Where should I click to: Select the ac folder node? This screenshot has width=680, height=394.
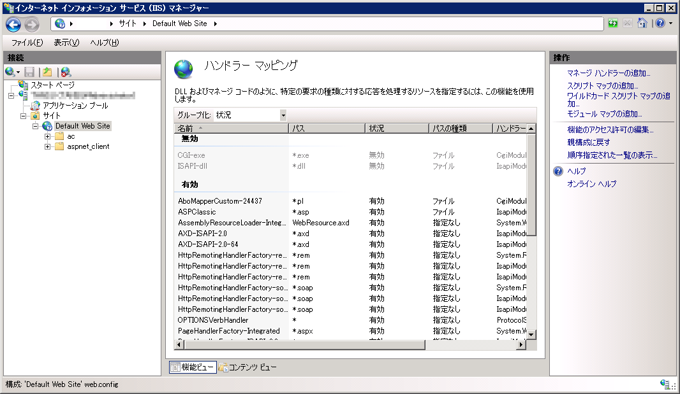pos(71,137)
